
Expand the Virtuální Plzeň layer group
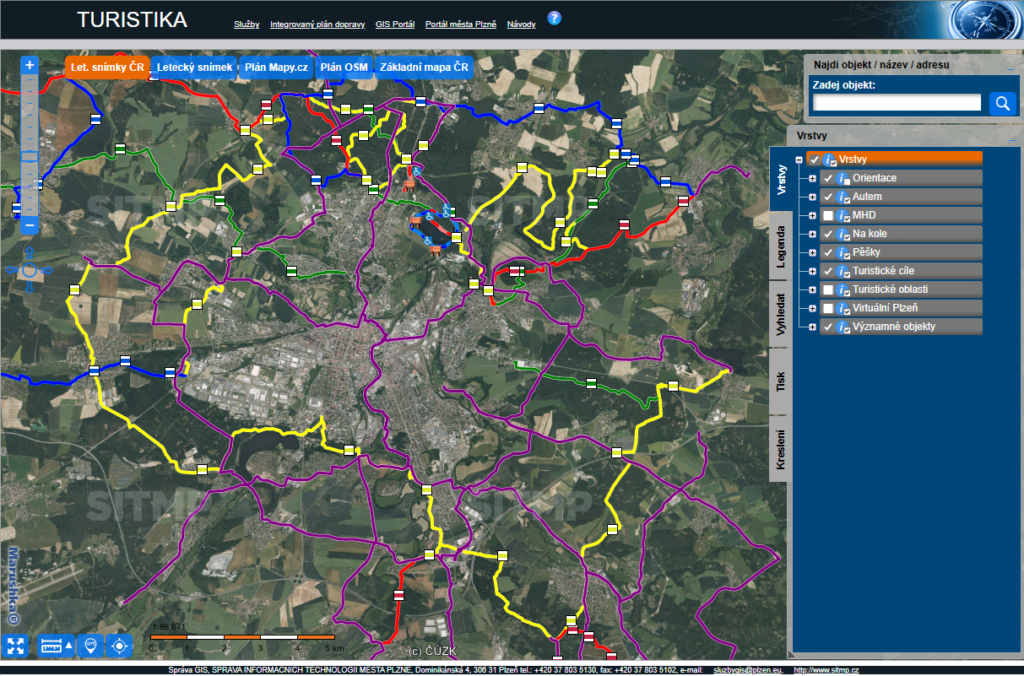[812, 309]
